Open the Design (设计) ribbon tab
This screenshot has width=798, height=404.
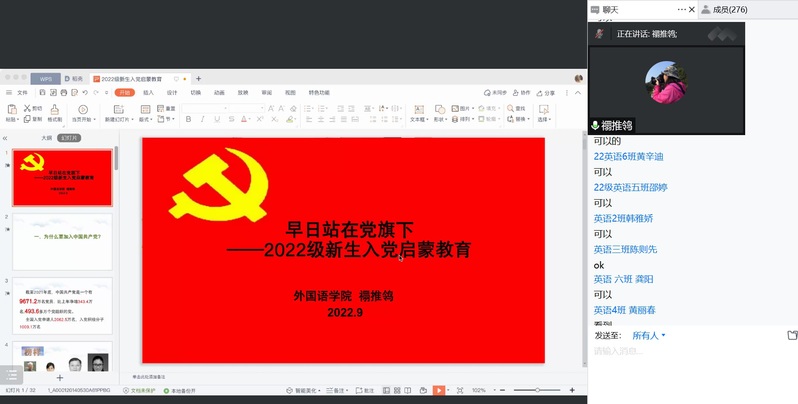(172, 93)
